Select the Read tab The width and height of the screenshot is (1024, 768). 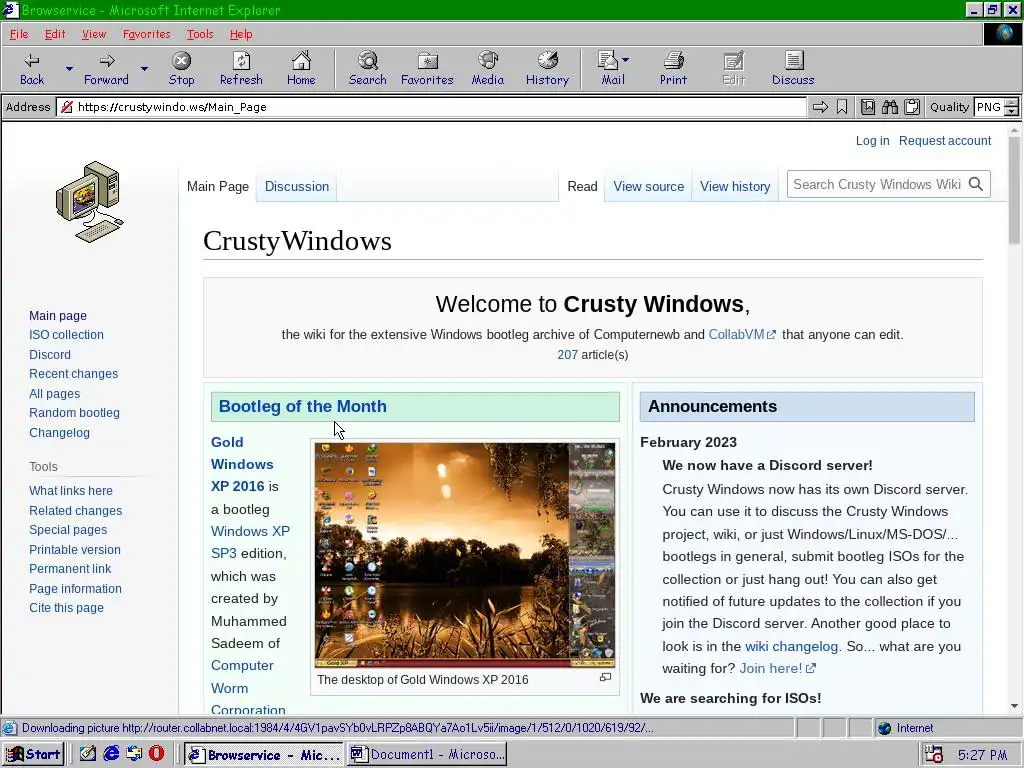click(x=582, y=186)
